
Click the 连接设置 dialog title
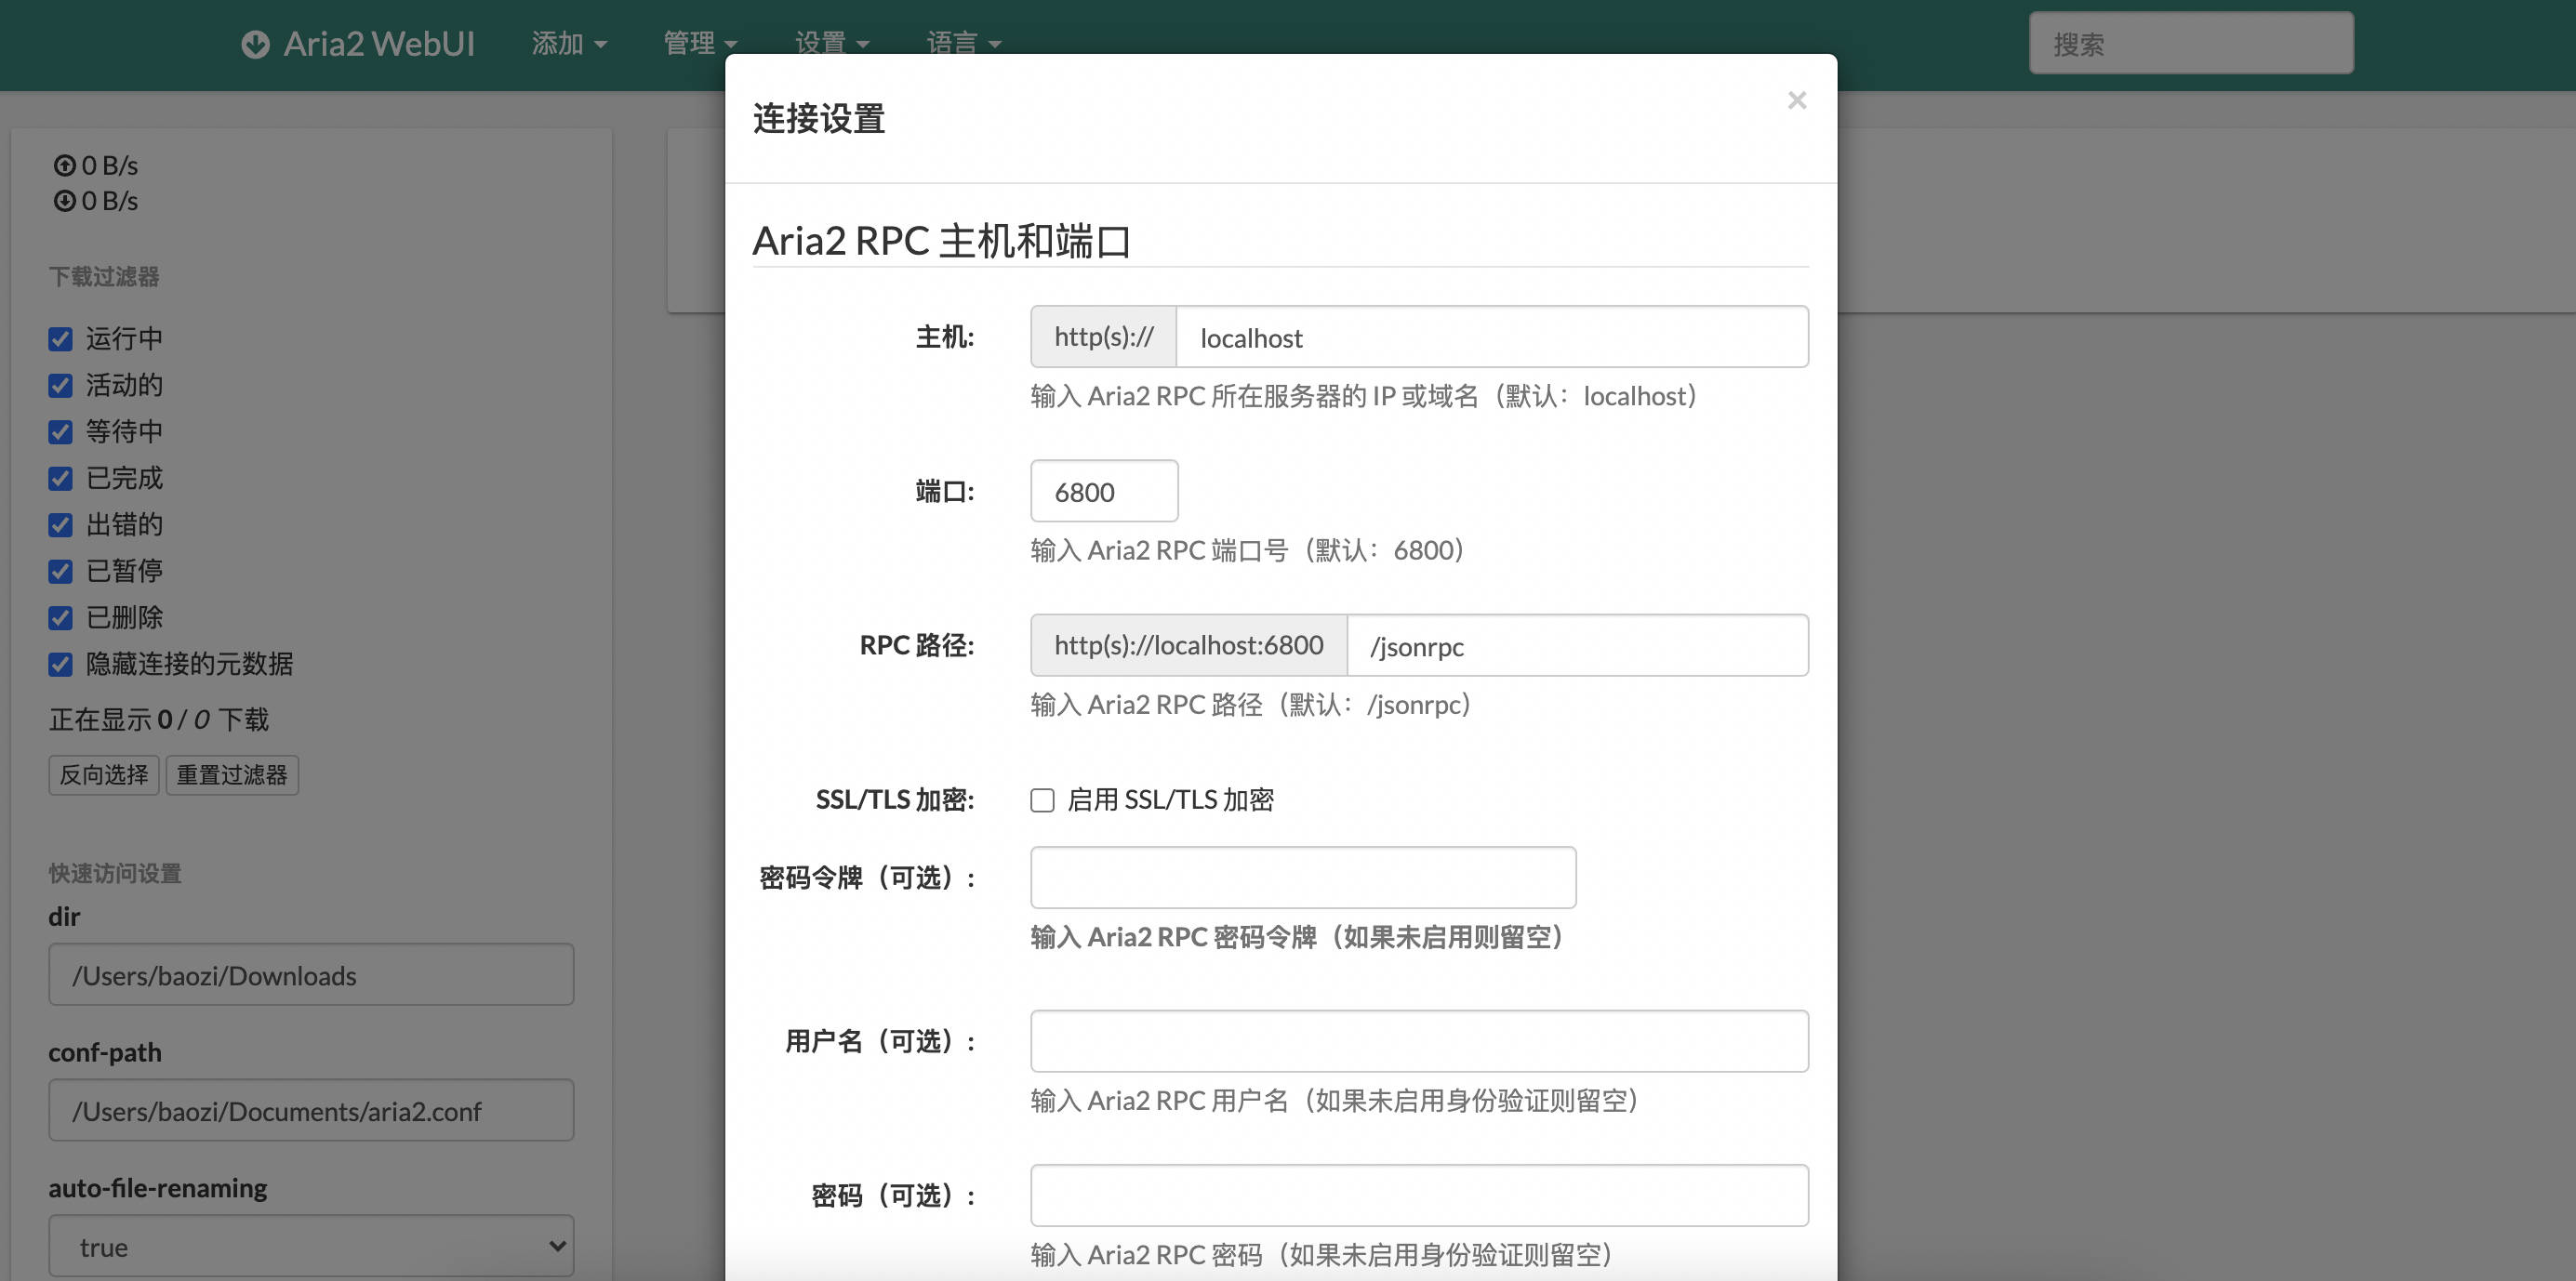click(819, 118)
